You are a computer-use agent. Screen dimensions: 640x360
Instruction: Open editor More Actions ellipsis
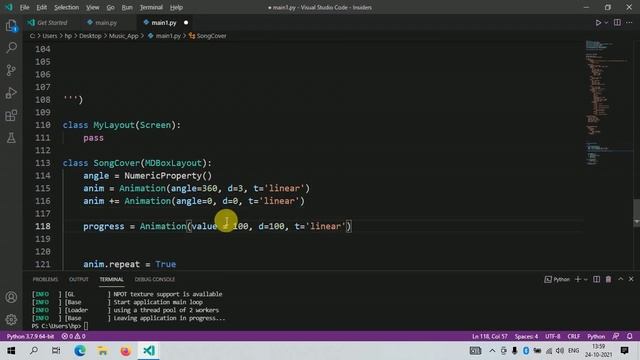[629, 22]
